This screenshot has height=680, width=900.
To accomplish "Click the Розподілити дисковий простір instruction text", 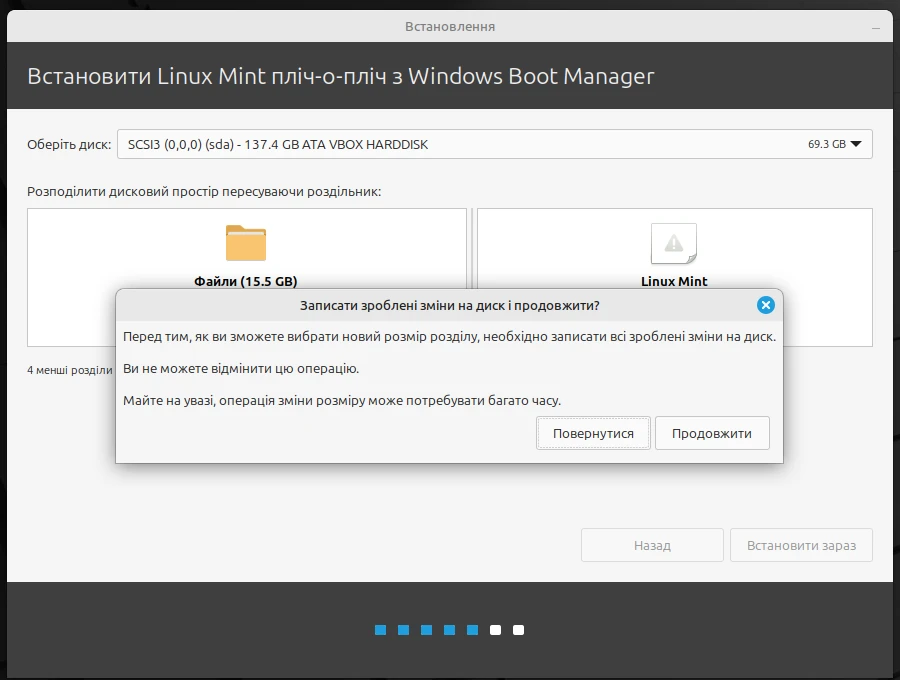I will (204, 192).
